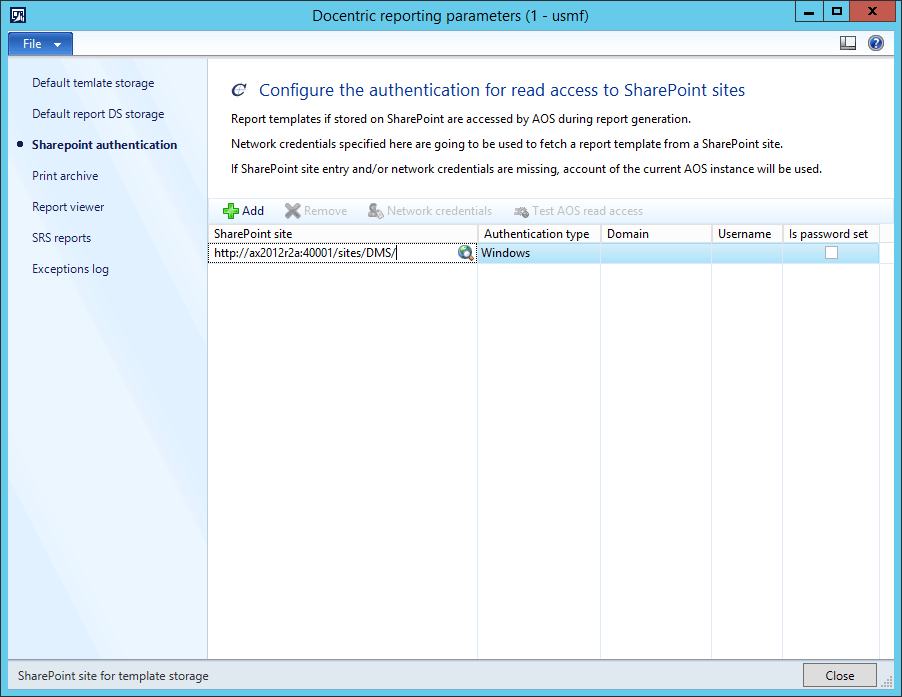
Task: Open the Print archive section
Action: tap(65, 176)
